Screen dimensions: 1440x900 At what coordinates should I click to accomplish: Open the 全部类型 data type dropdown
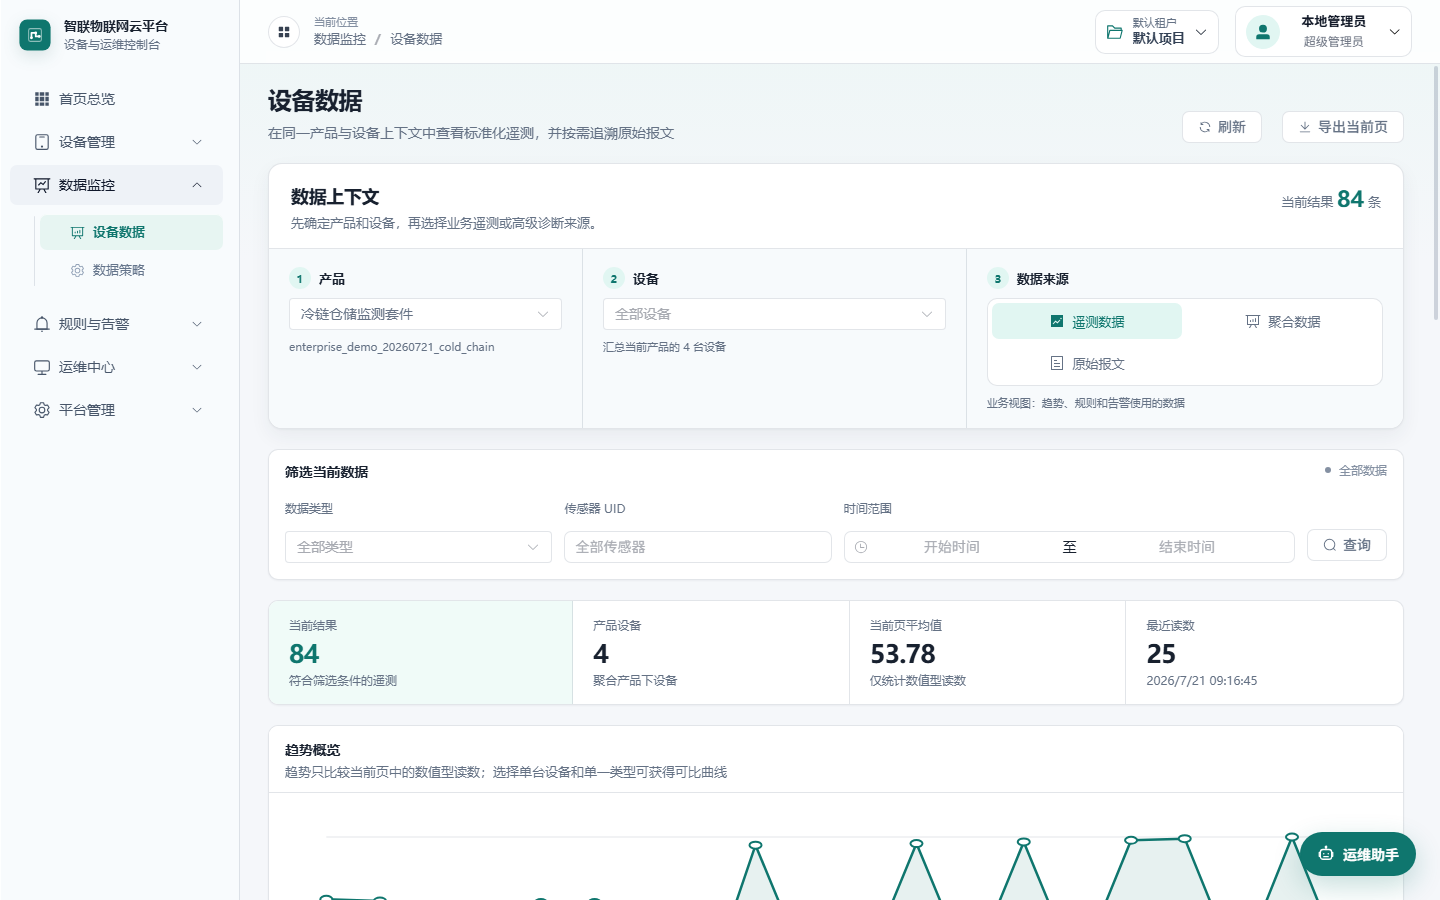click(418, 547)
